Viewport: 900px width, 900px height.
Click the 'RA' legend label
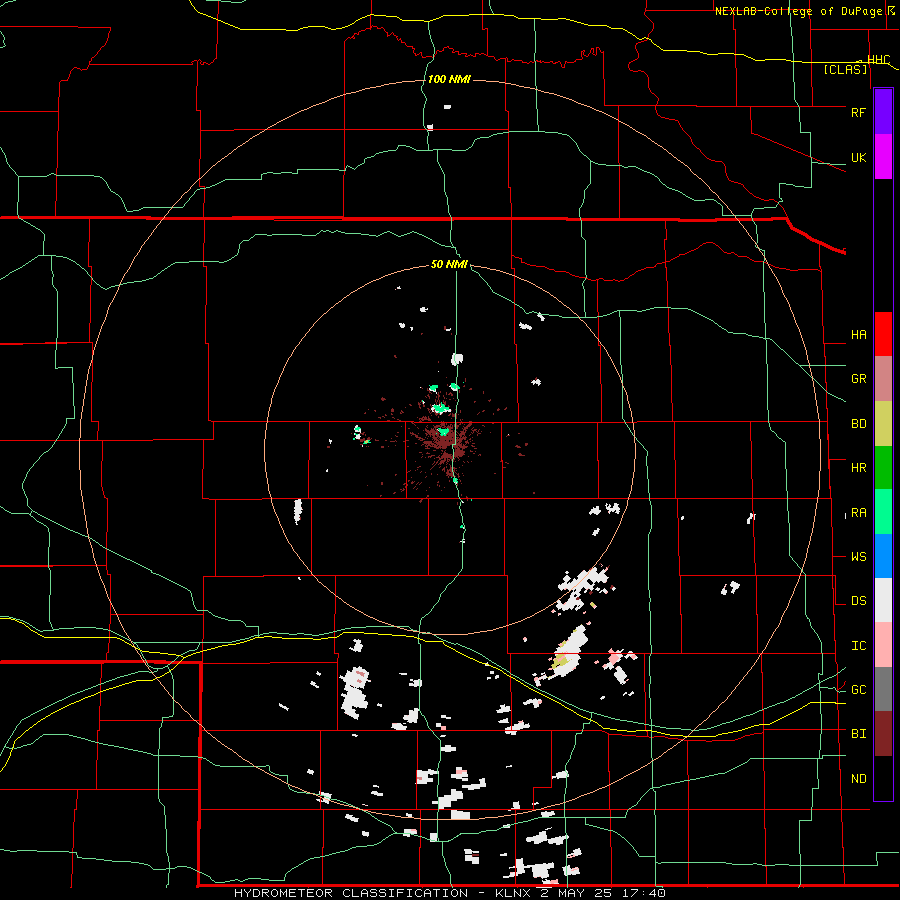point(858,513)
